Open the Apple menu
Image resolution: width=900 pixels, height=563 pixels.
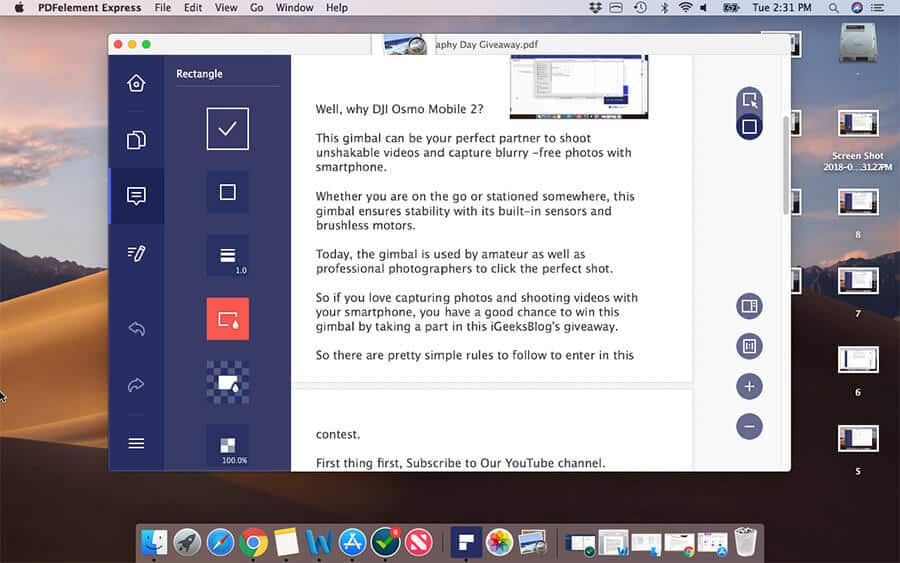(19, 7)
